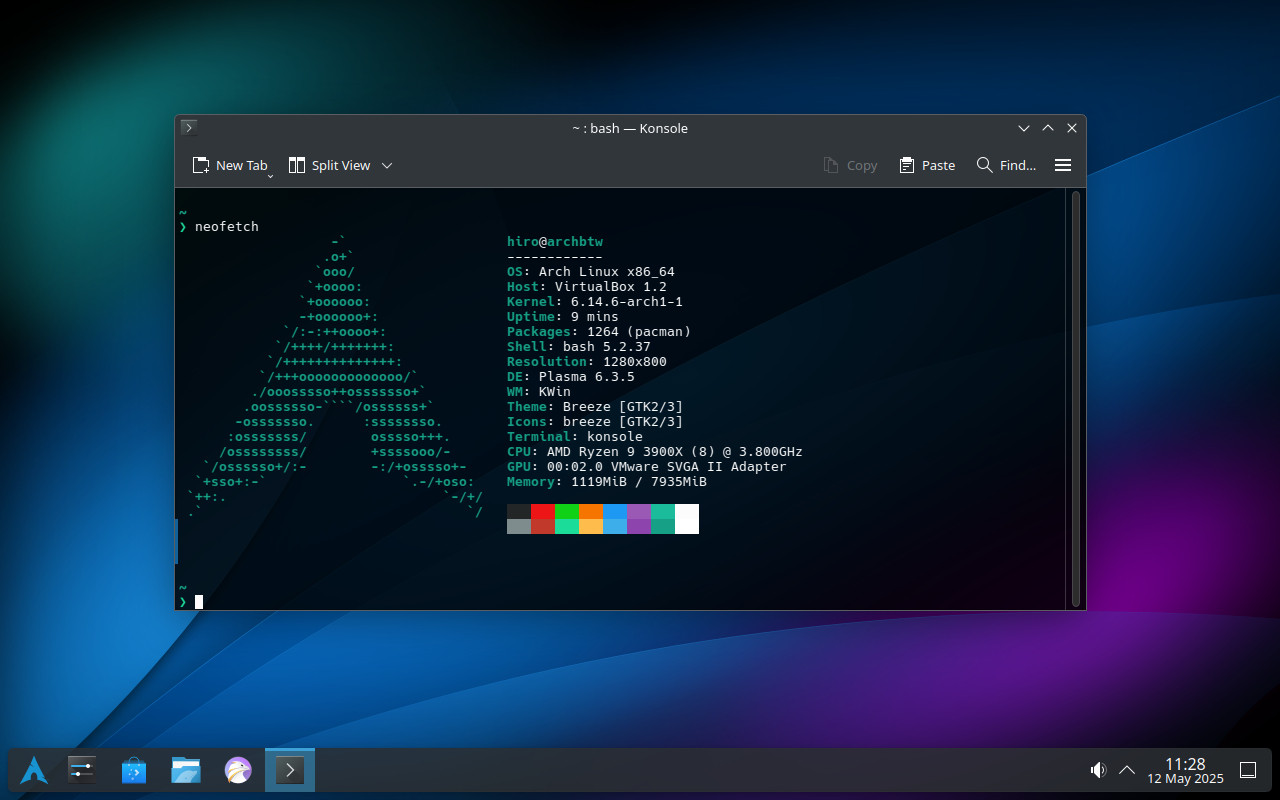This screenshot has width=1280, height=800.
Task: Close the Konsole window
Action: pos(1072,128)
